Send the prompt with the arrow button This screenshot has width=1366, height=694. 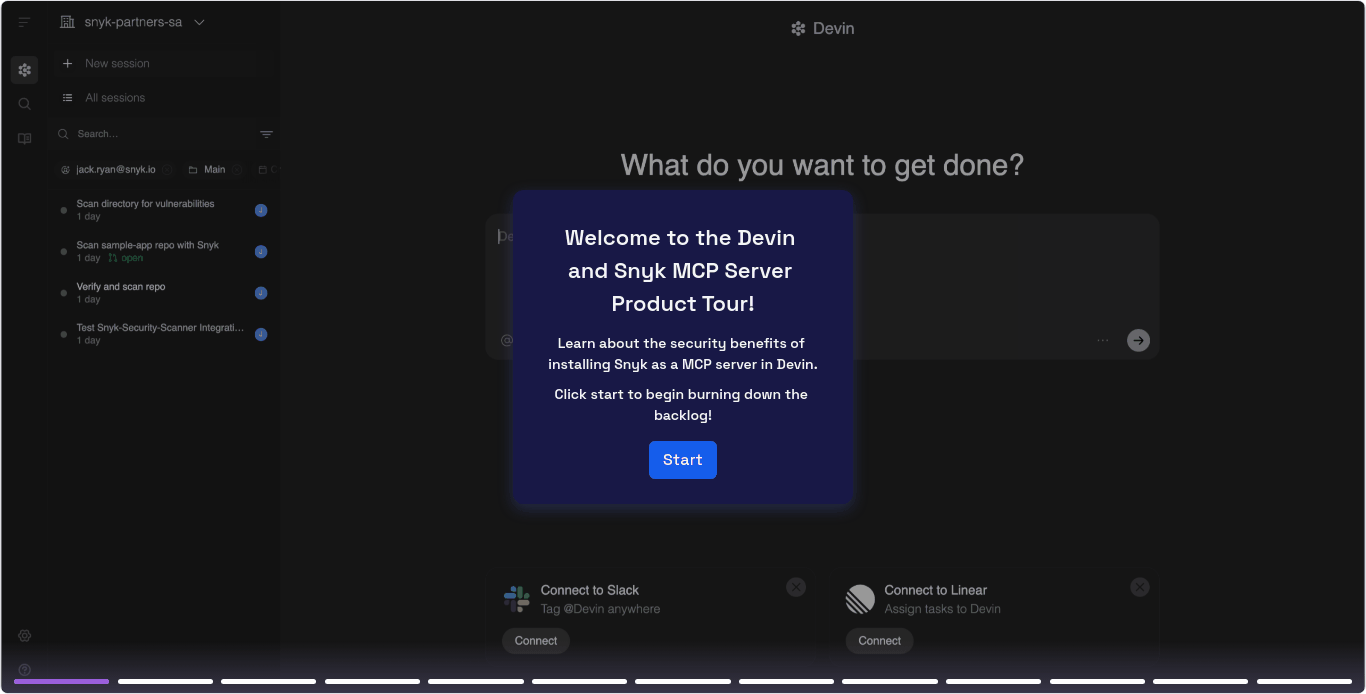click(1138, 340)
